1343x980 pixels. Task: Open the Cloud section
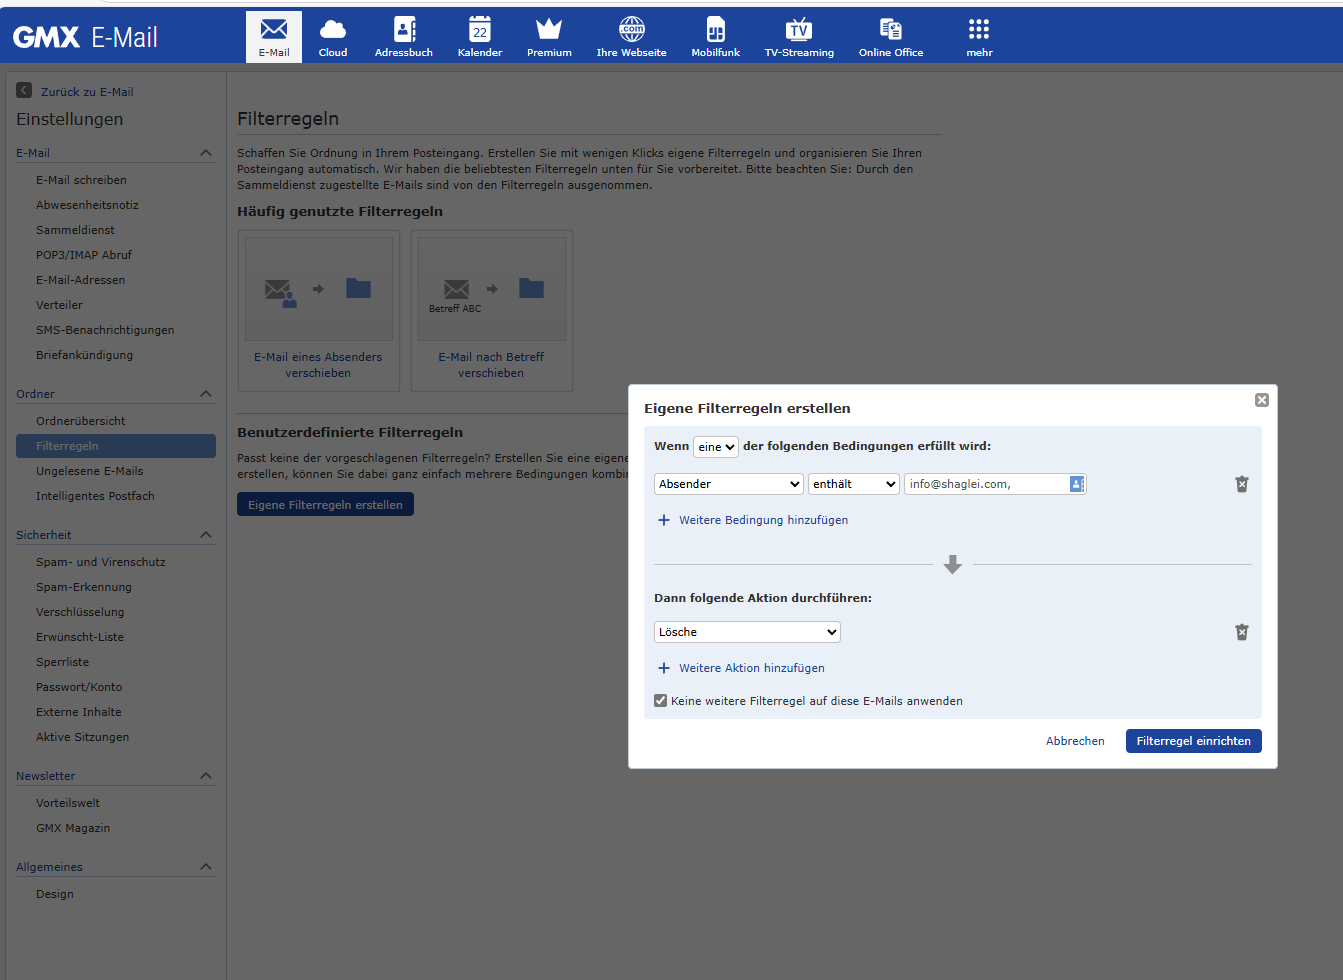333,37
